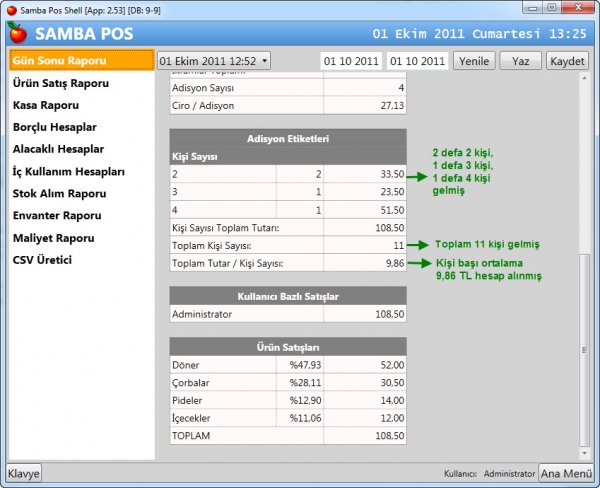
Task: Select Stok Alım Raporu
Action: tap(59, 194)
